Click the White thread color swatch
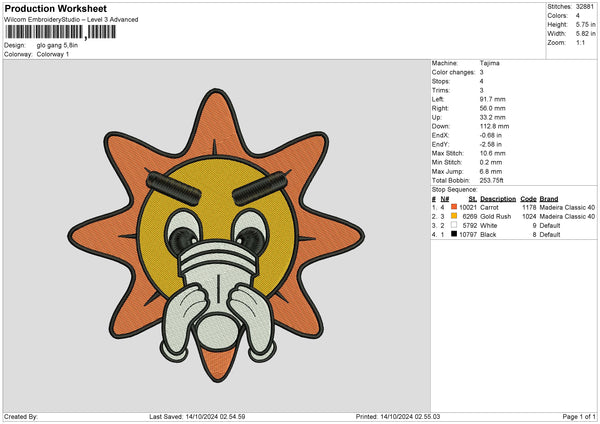Screen dimensions: 600x424 (452, 225)
